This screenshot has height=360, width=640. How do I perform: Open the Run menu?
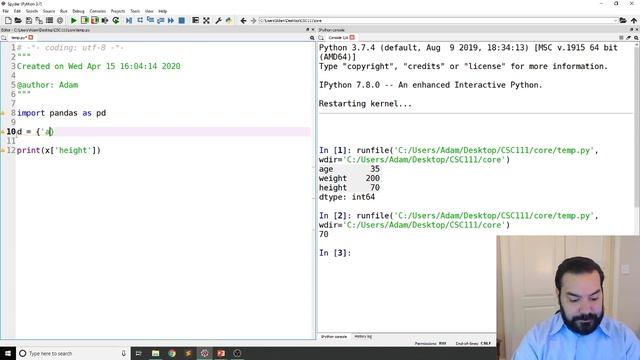(x=63, y=11)
